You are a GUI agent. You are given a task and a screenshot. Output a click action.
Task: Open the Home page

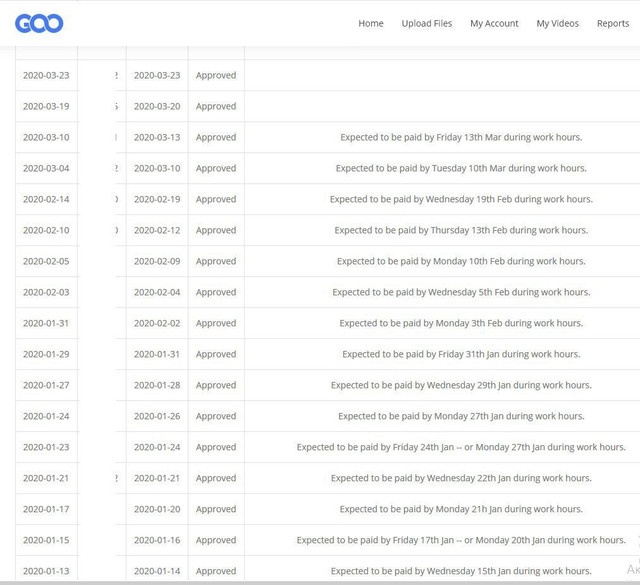click(370, 23)
